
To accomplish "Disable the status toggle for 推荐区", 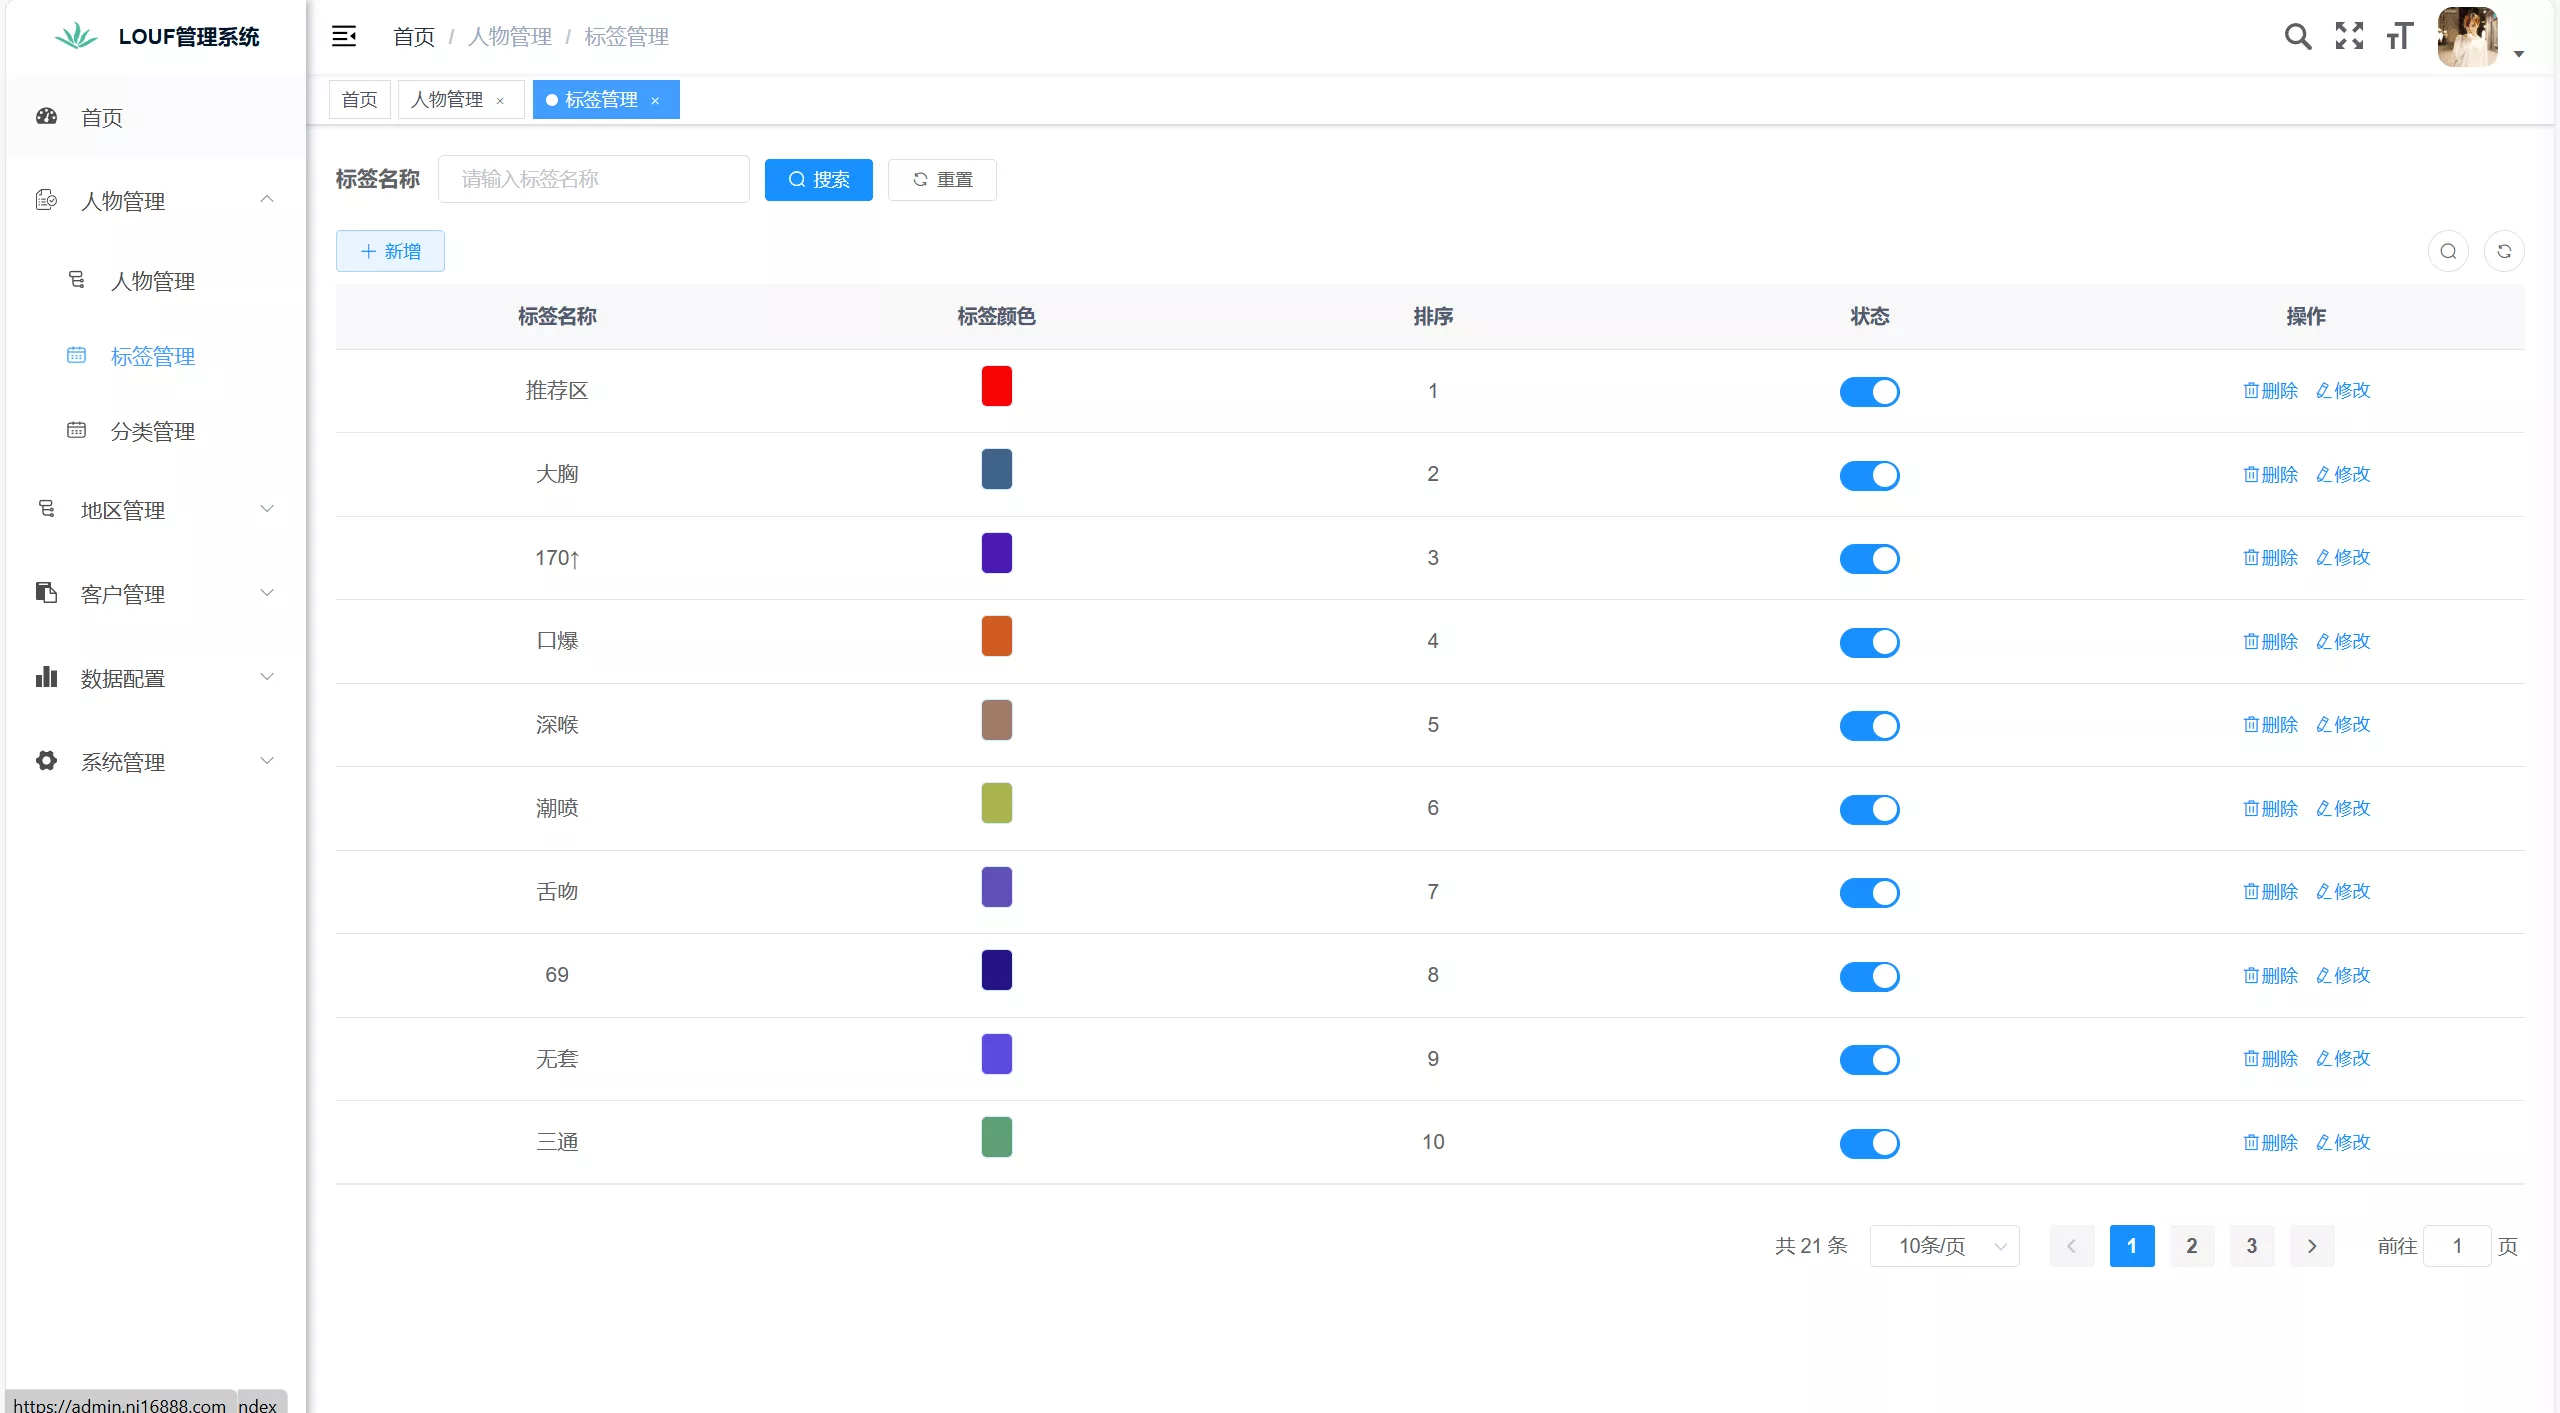I will tap(1868, 392).
